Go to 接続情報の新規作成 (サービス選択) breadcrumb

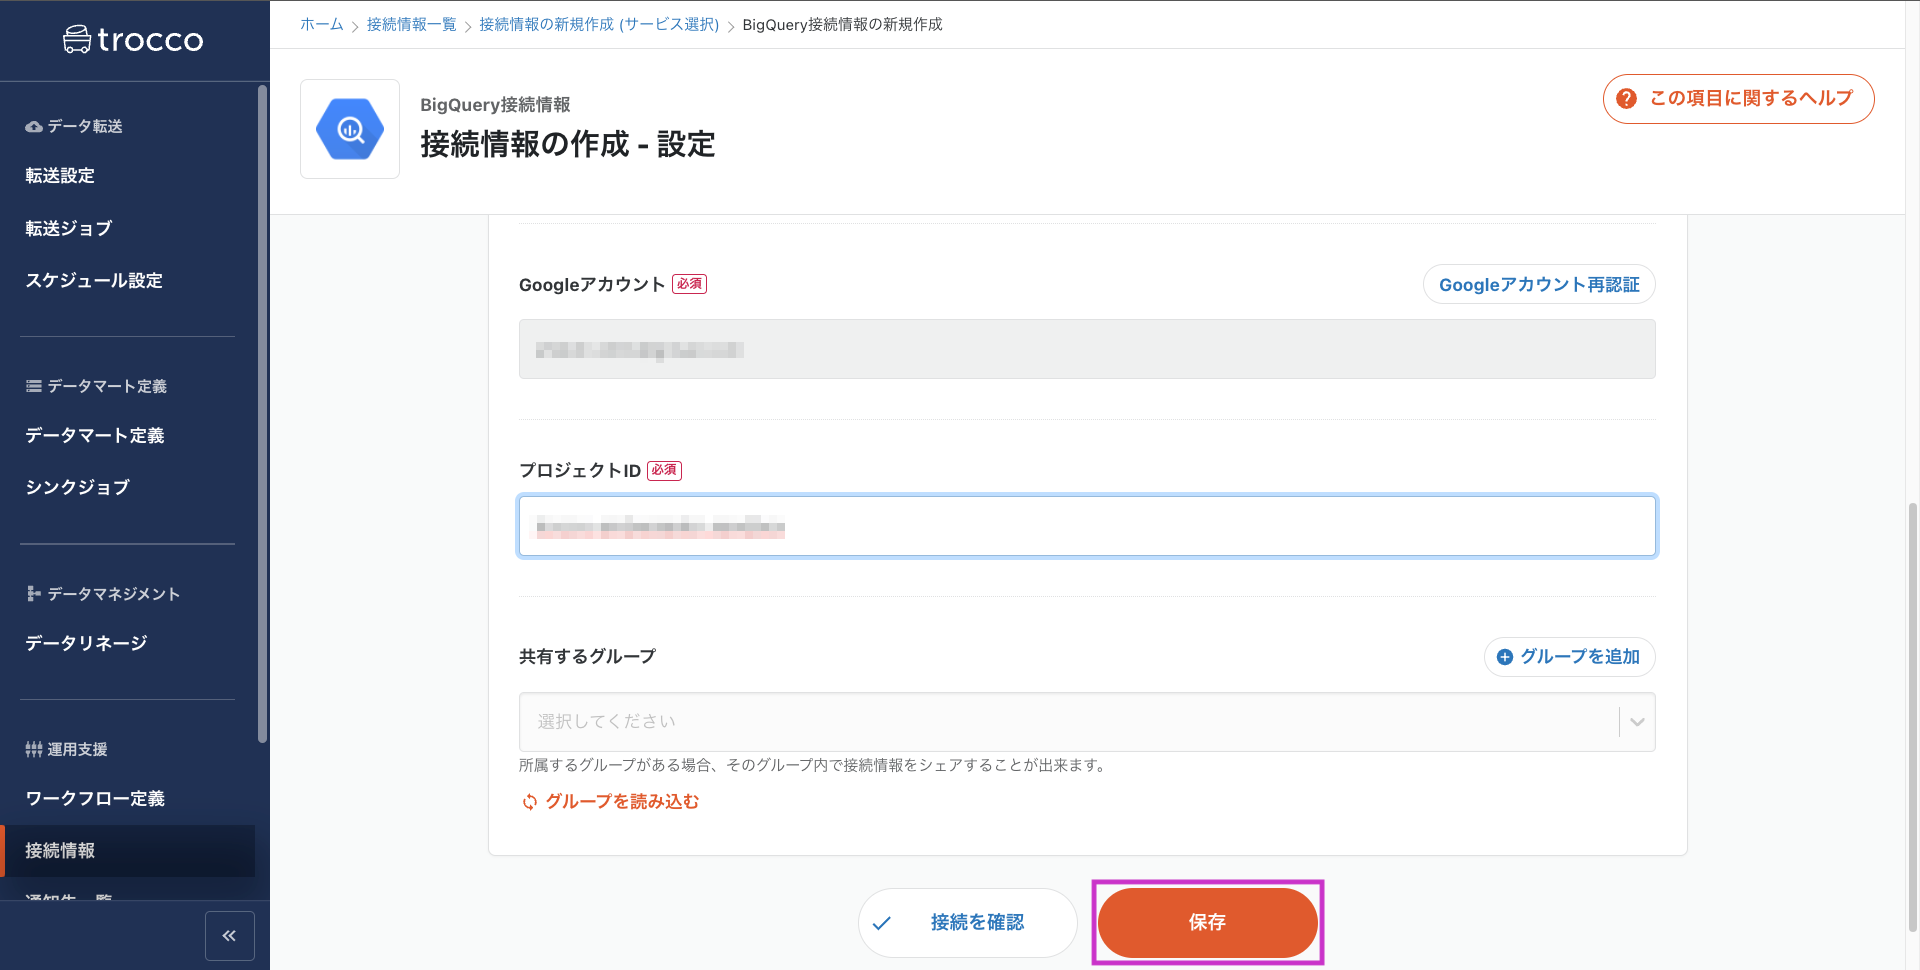[599, 24]
